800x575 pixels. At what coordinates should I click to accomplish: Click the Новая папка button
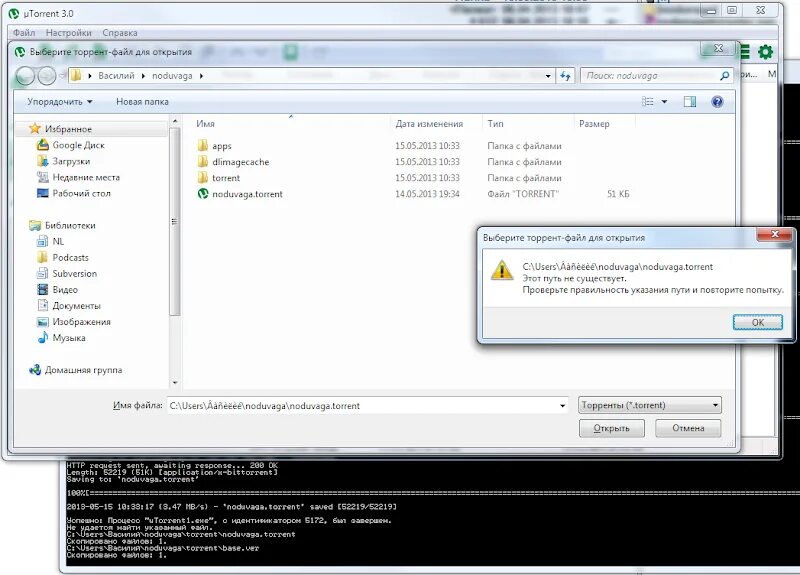click(x=142, y=102)
